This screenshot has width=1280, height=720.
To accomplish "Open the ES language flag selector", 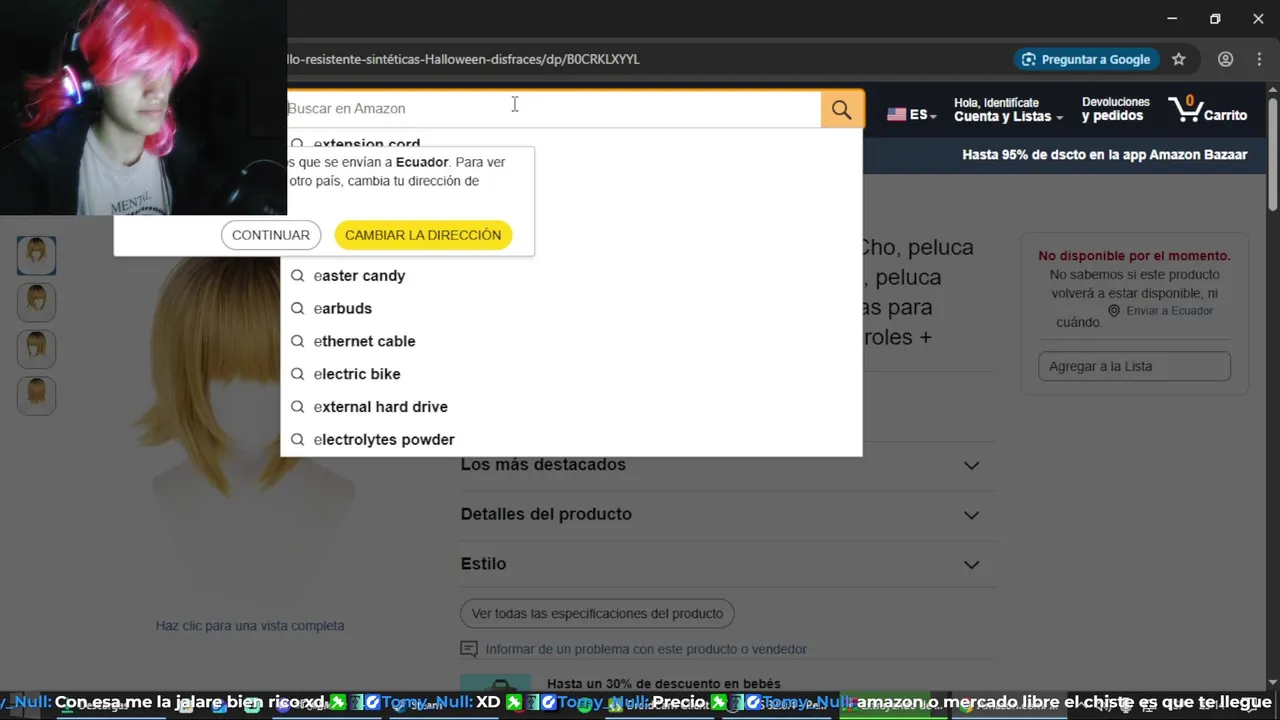I will click(x=911, y=115).
